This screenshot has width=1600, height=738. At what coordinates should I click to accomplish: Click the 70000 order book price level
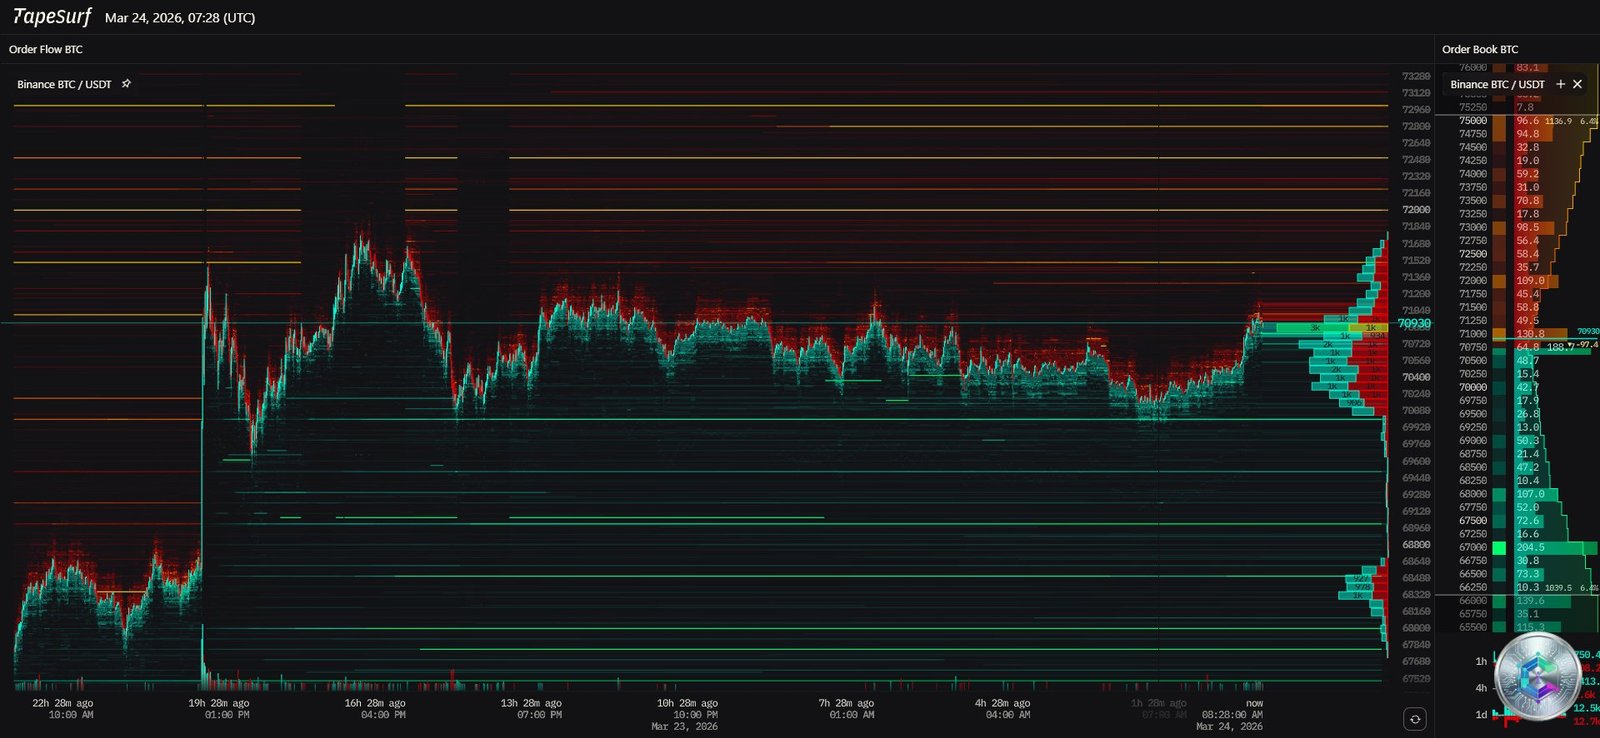click(x=1473, y=387)
